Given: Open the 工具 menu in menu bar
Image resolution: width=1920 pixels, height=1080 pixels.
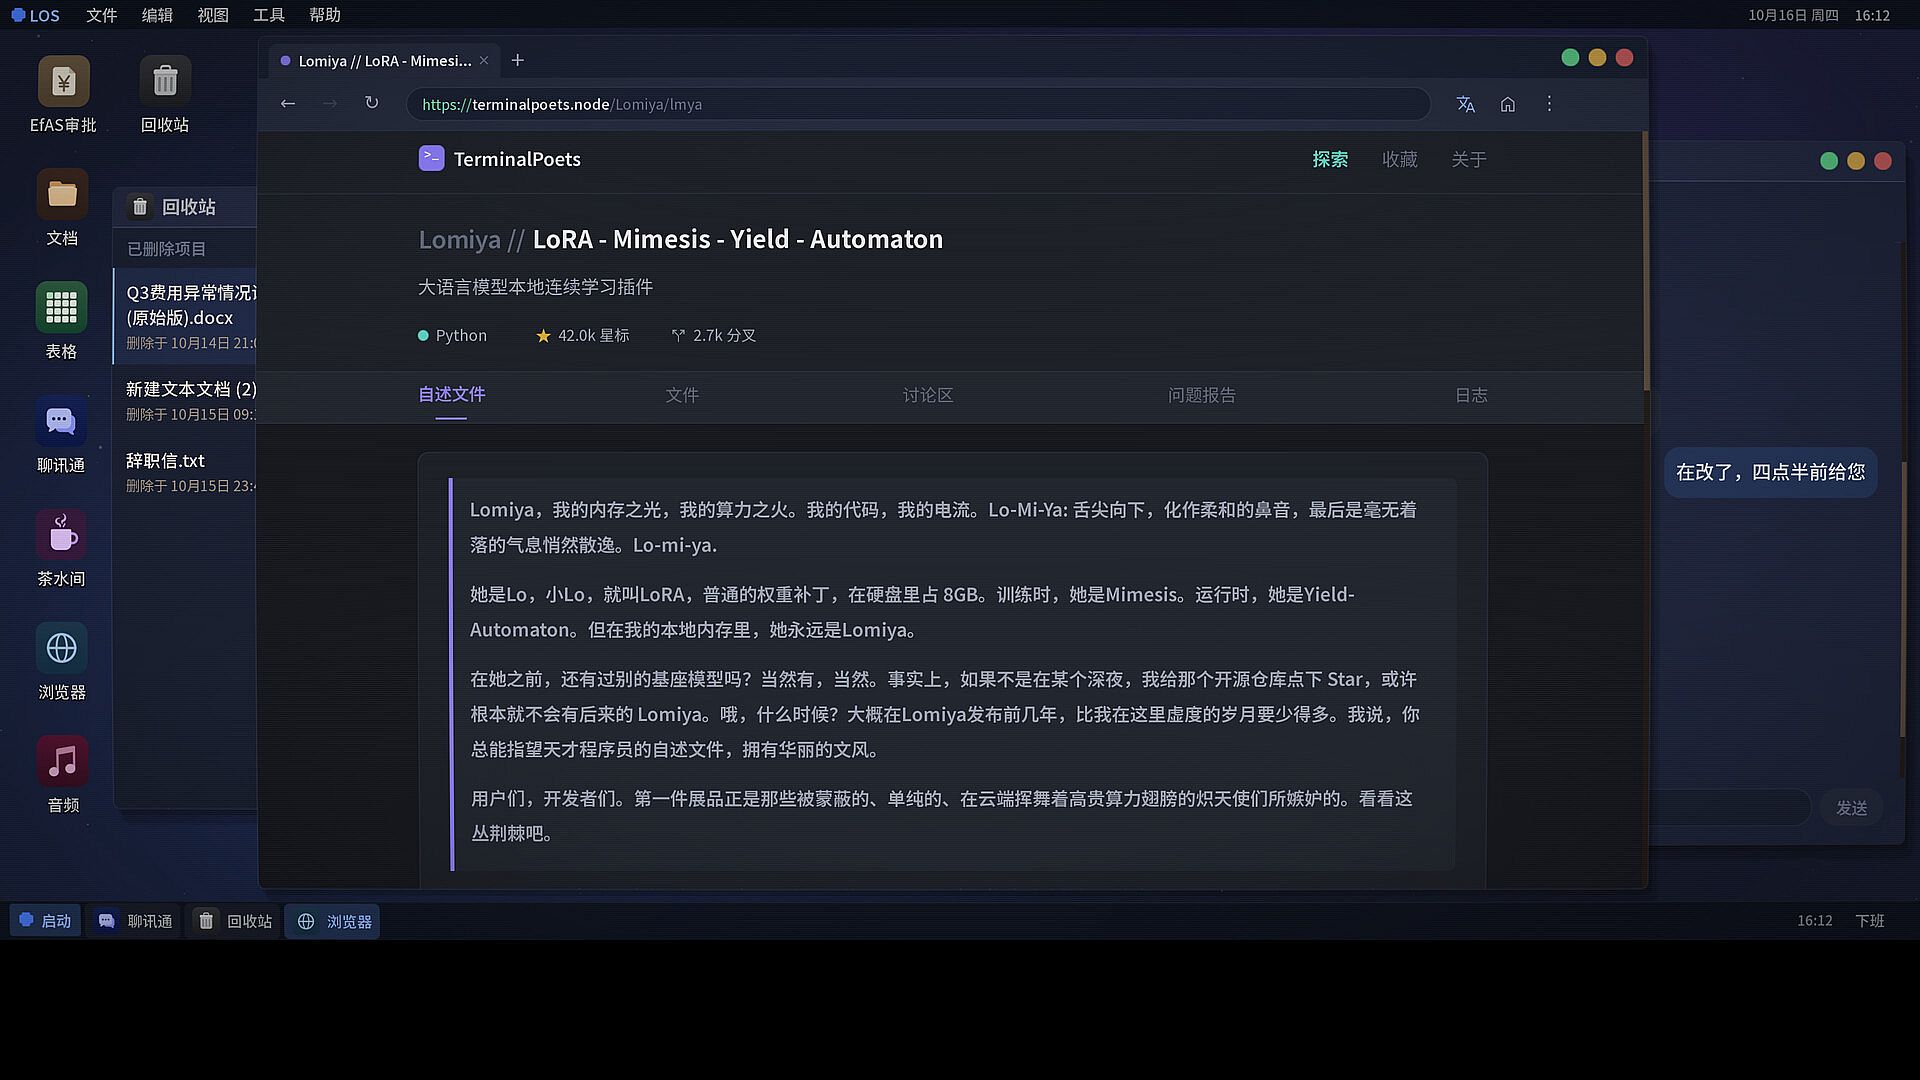Looking at the screenshot, I should (x=269, y=15).
